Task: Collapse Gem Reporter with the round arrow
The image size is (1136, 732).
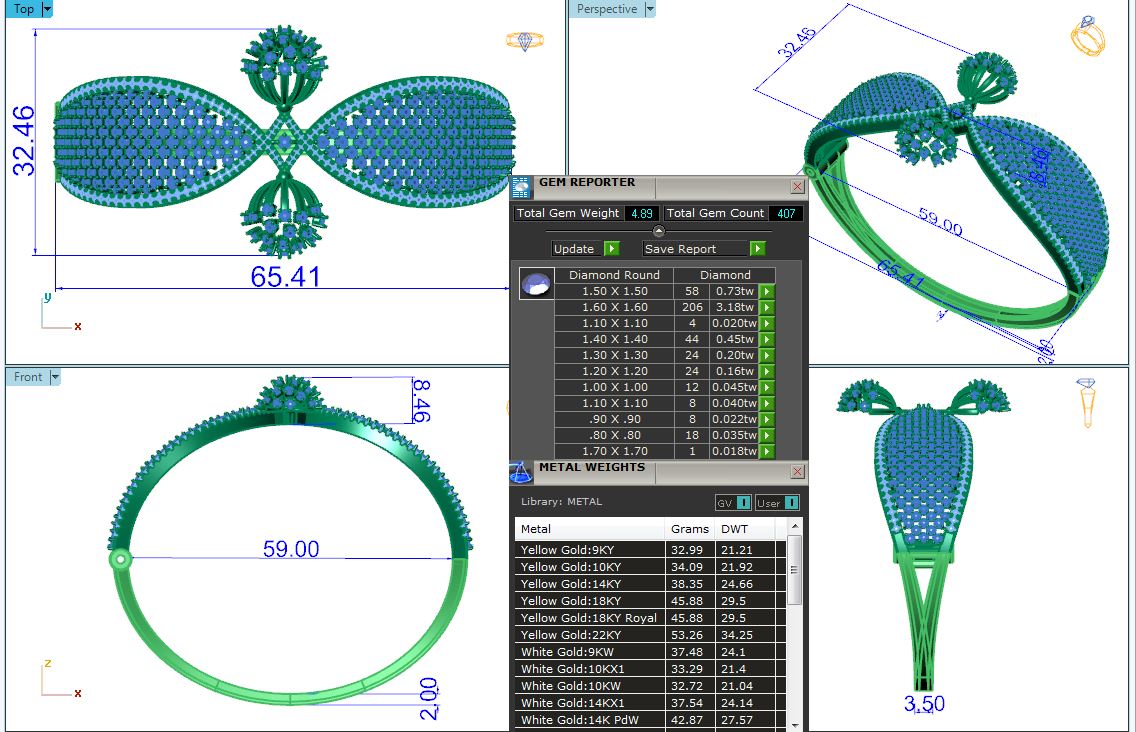Action: tap(658, 231)
